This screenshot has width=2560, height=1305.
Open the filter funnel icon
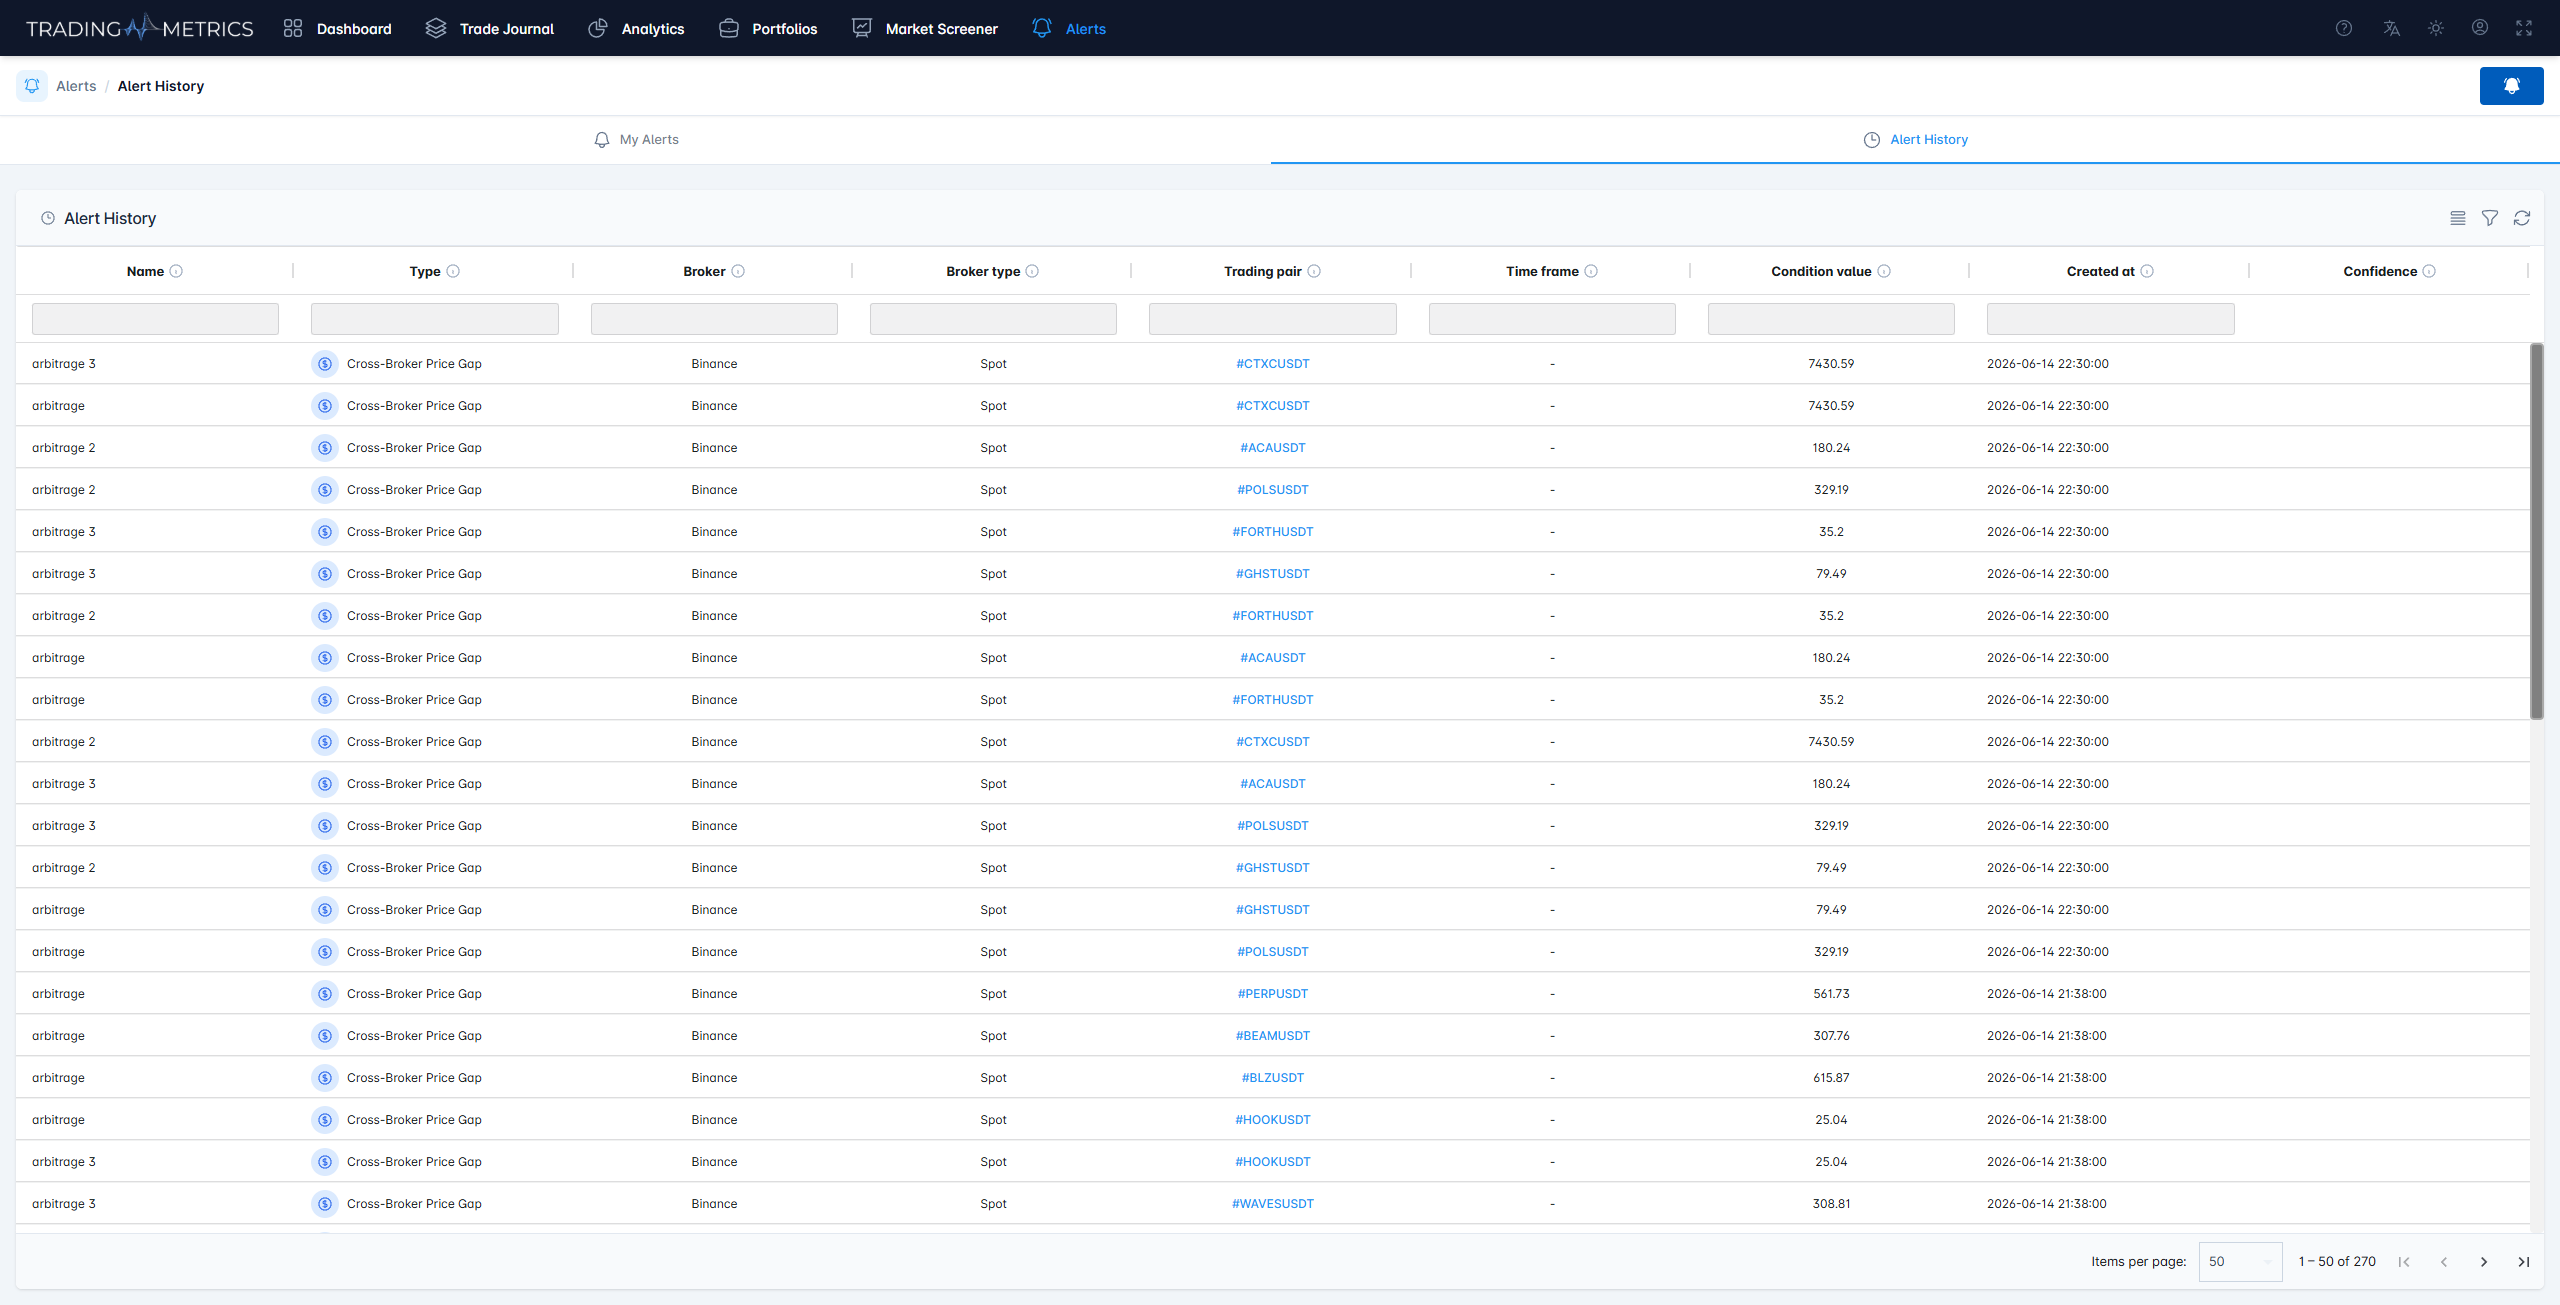(2489, 218)
